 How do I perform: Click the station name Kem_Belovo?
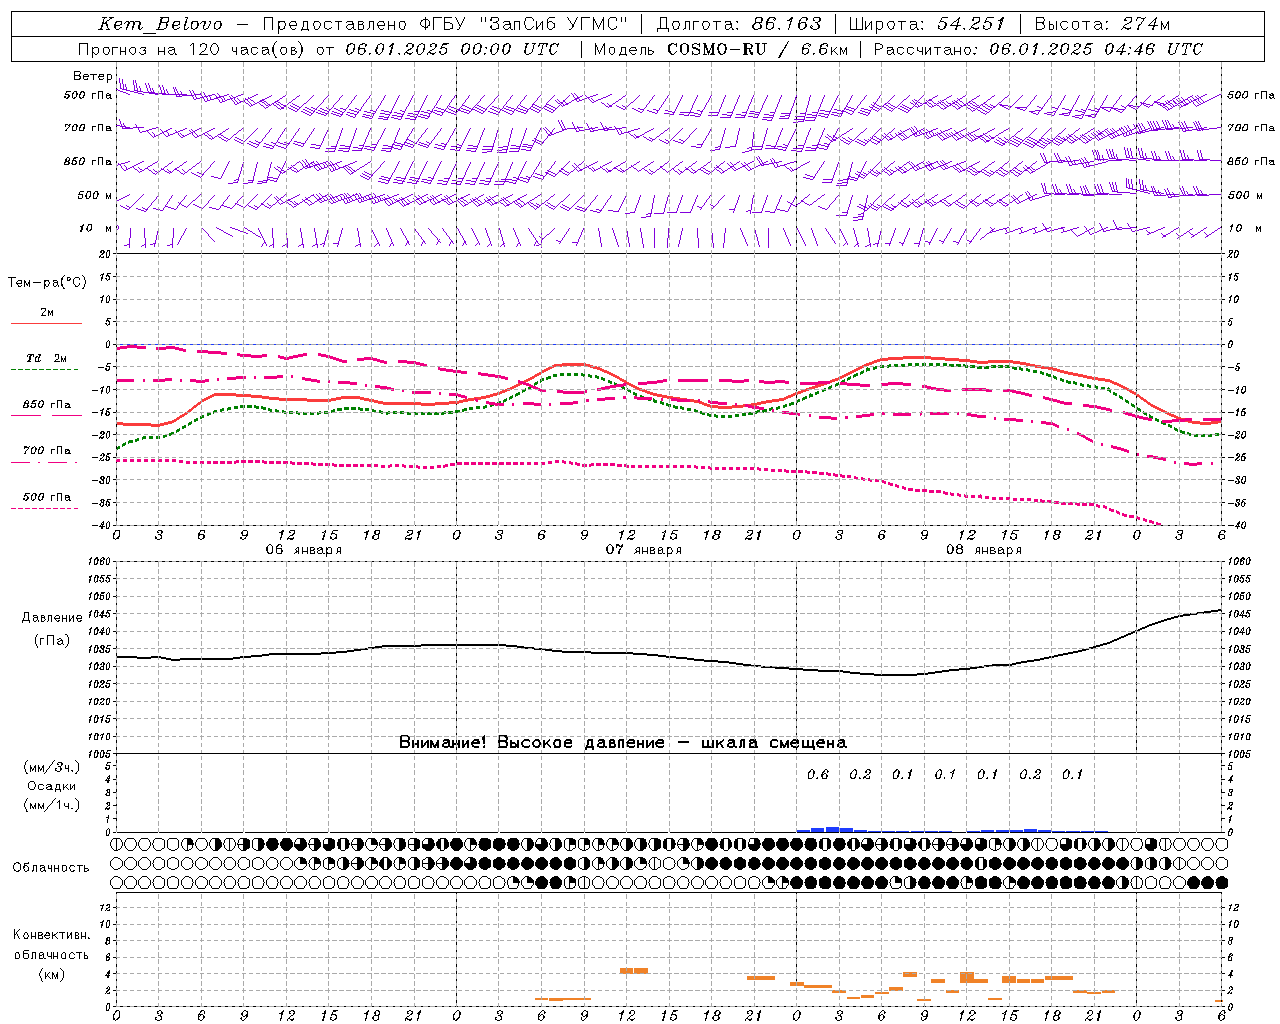pyautogui.click(x=160, y=24)
